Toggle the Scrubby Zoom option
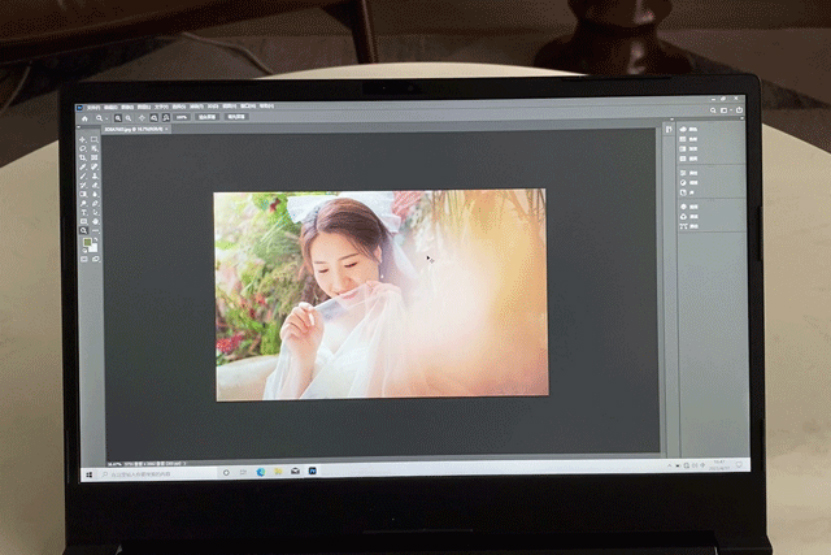 pos(166,117)
